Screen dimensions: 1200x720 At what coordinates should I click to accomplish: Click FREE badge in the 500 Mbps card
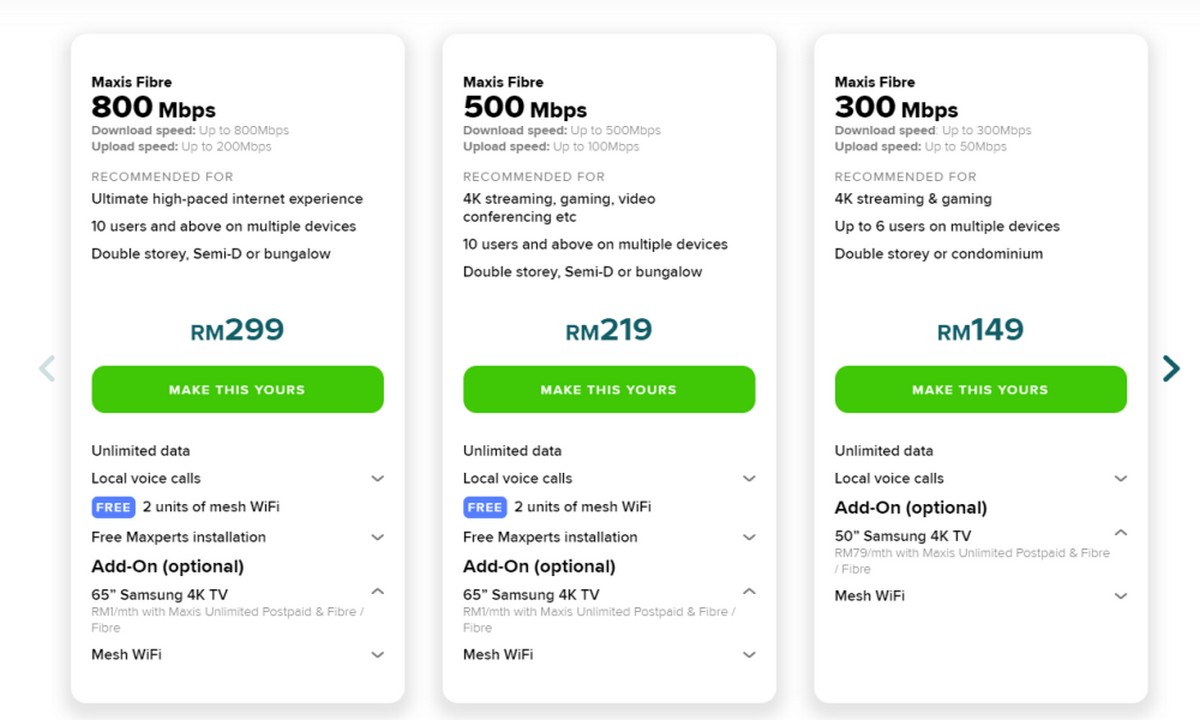tap(485, 507)
